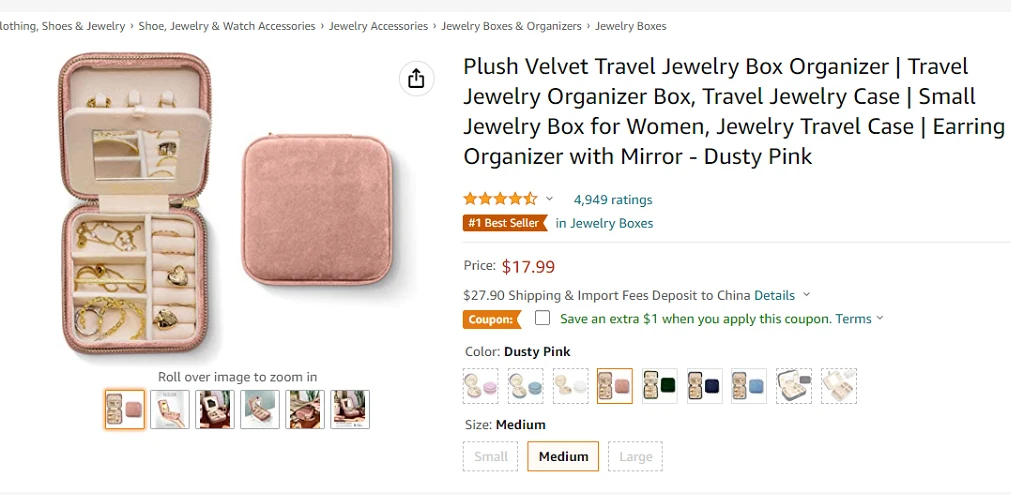The image size is (1011, 495).
Task: Expand coupon Terms chevron
Action: pos(880,319)
